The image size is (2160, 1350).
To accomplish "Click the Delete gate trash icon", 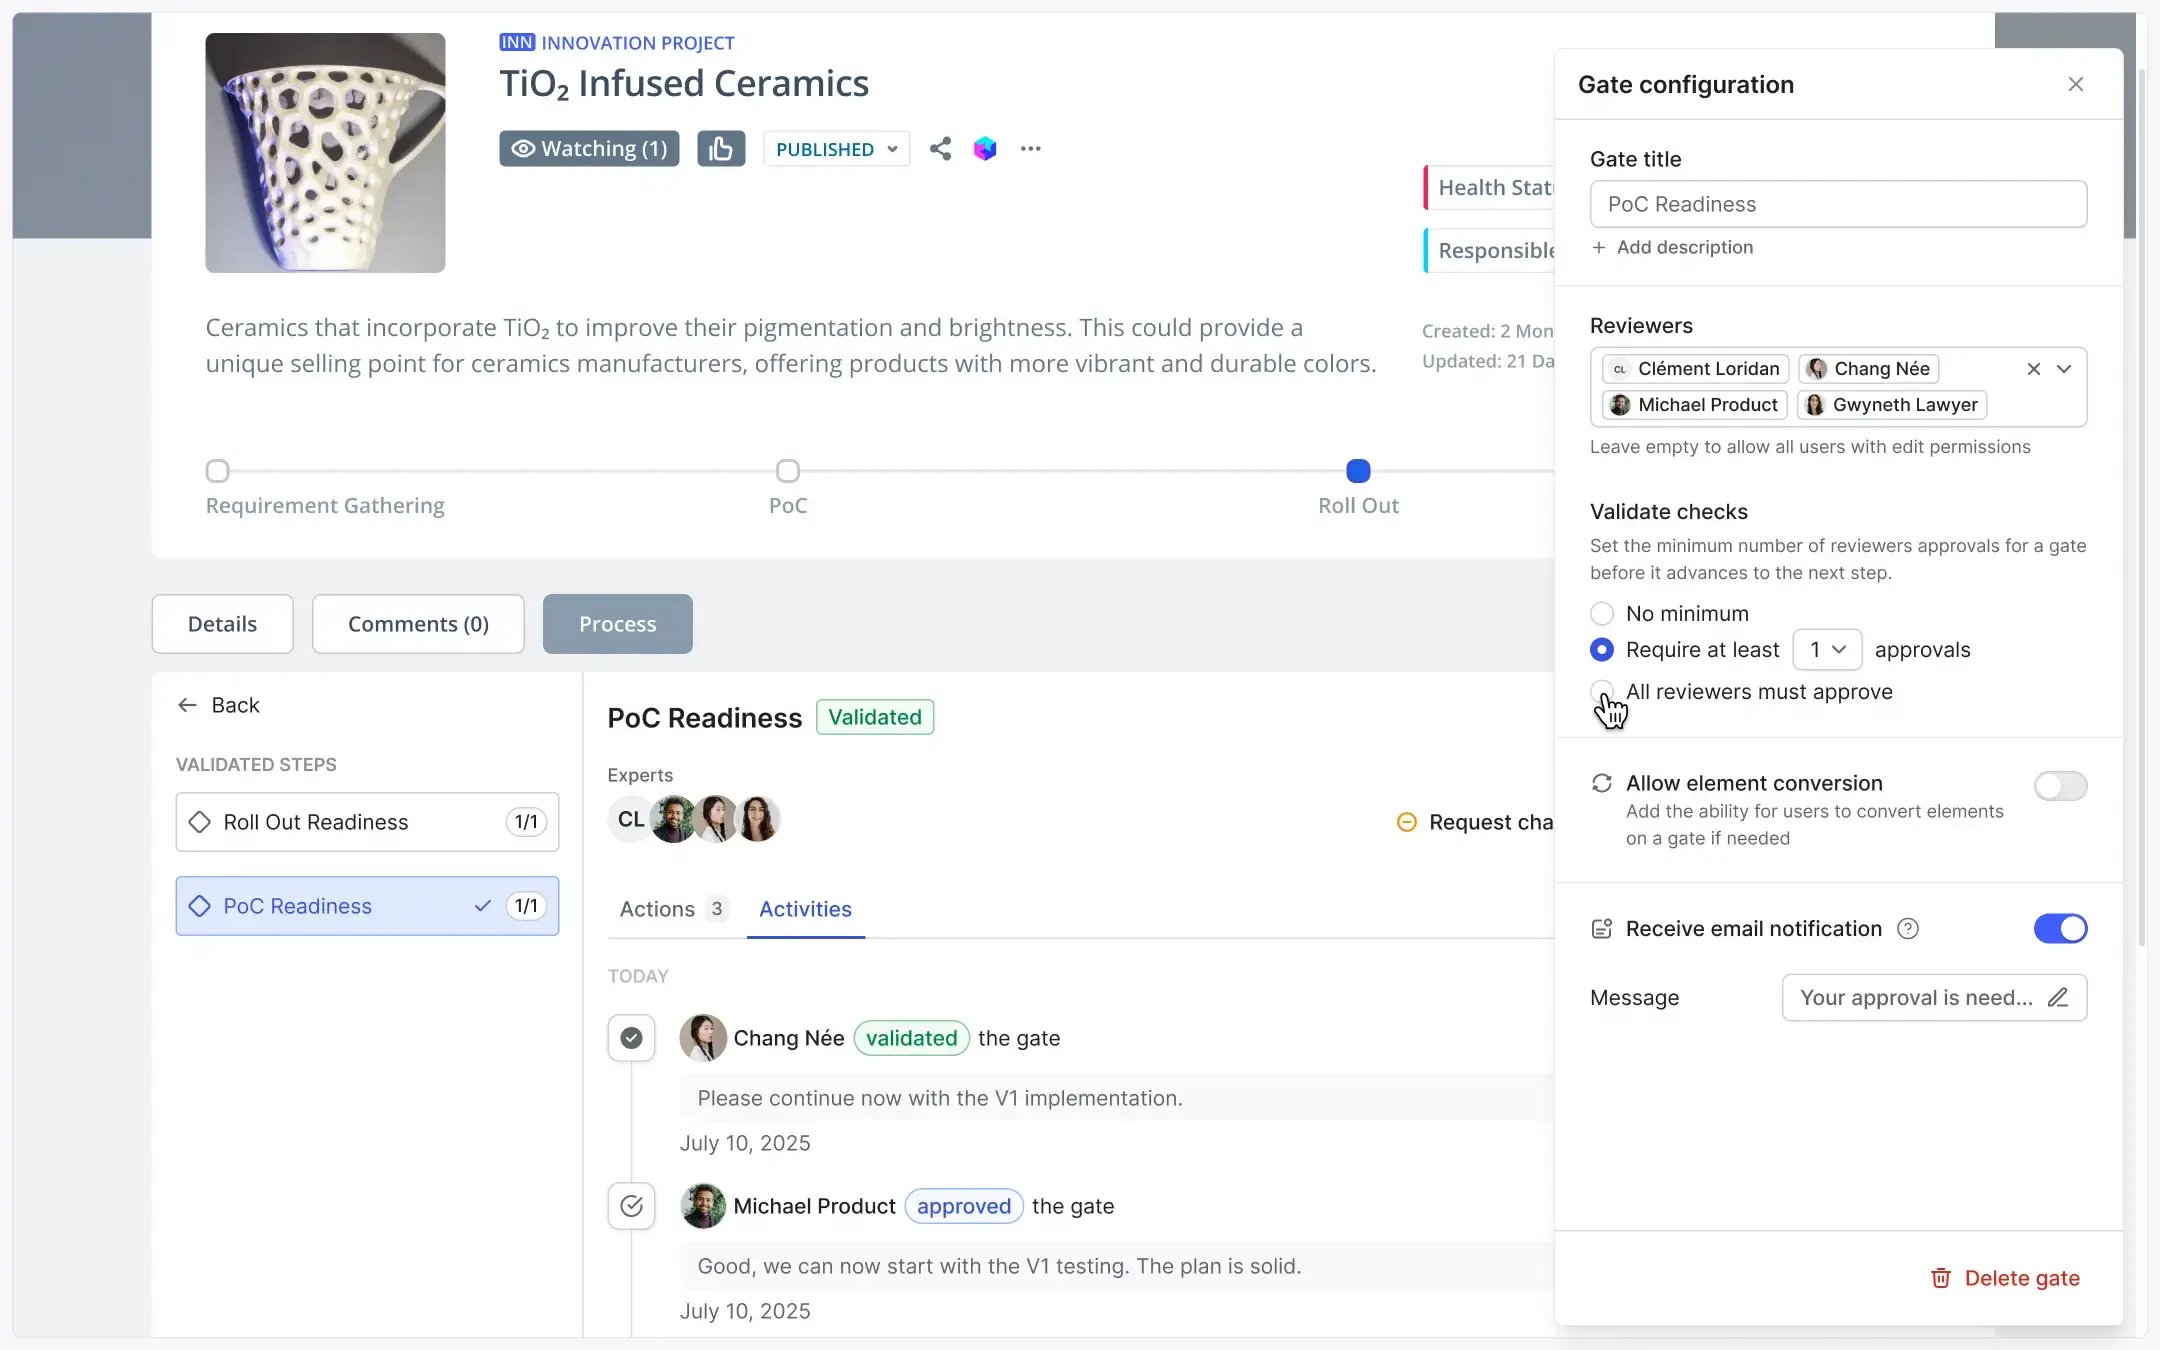I will 1939,1277.
